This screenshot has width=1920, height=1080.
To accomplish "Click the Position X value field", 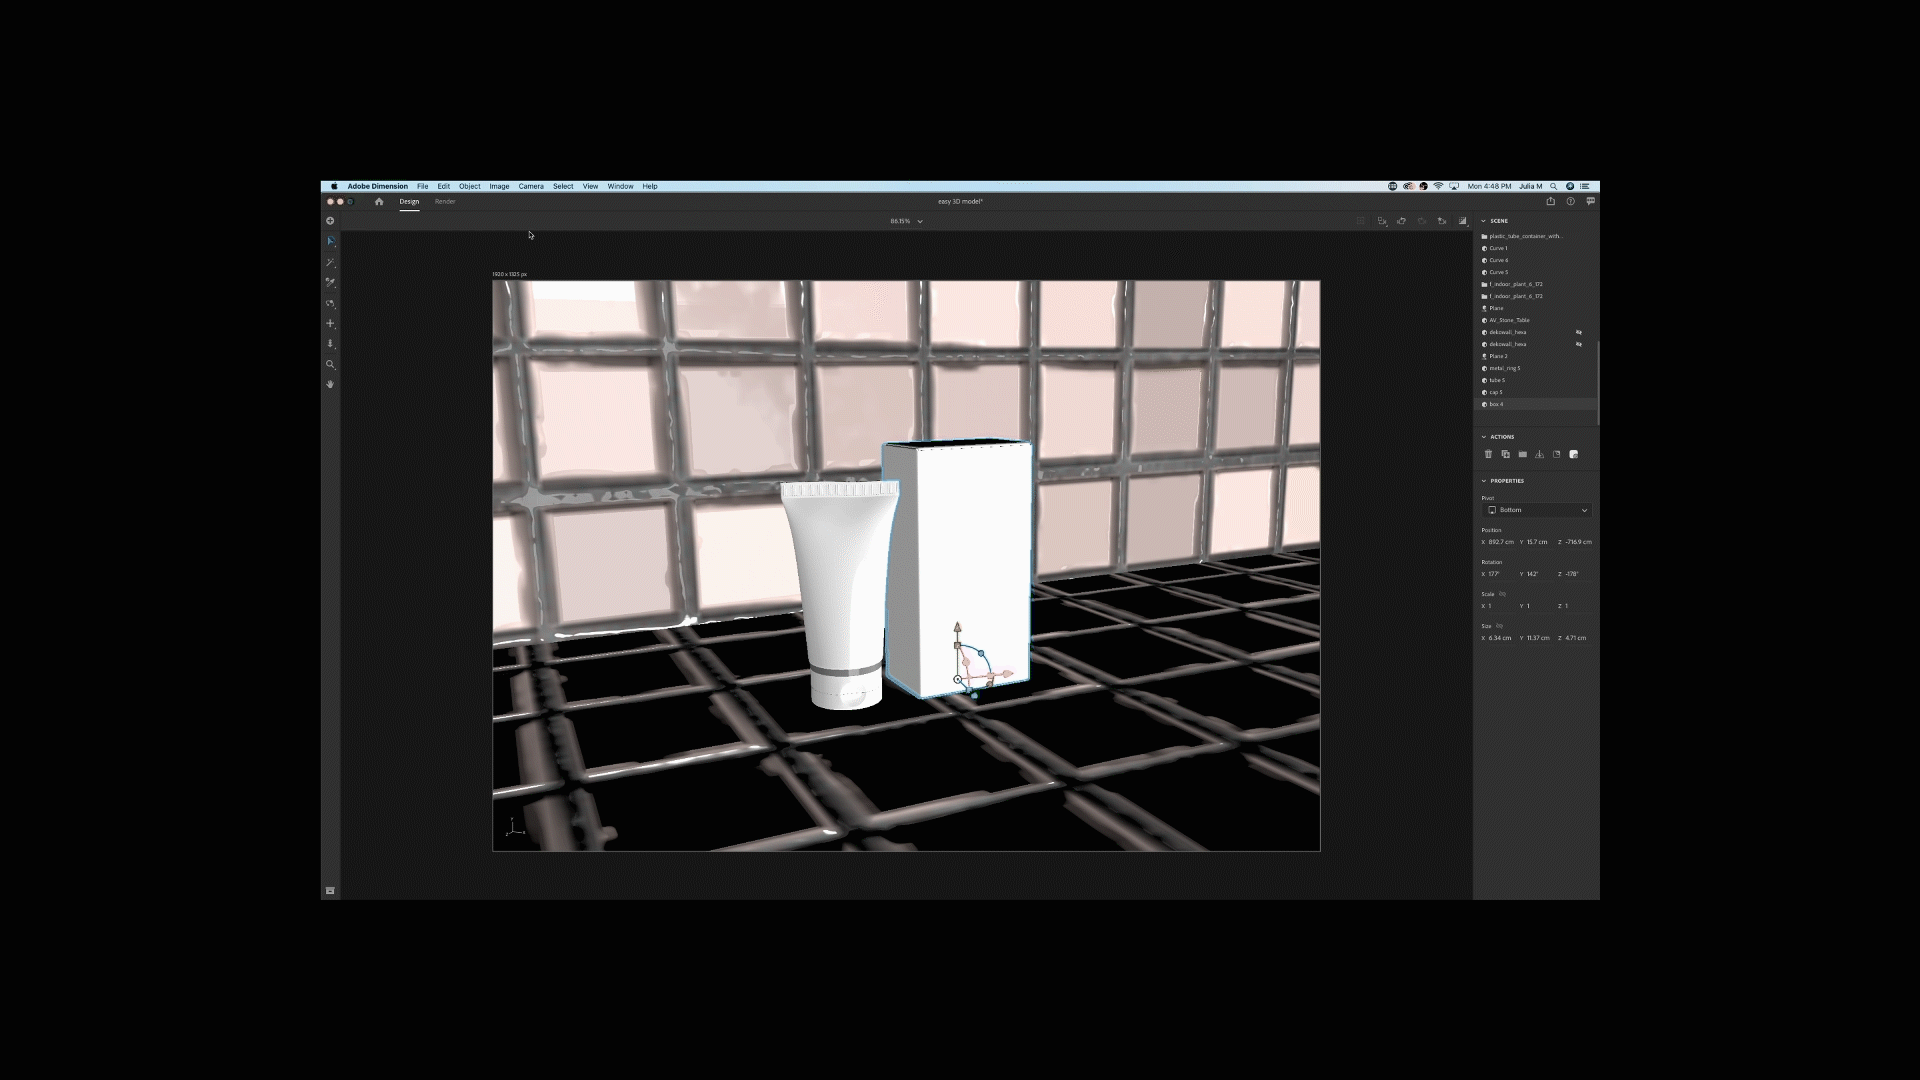I will click(1501, 542).
